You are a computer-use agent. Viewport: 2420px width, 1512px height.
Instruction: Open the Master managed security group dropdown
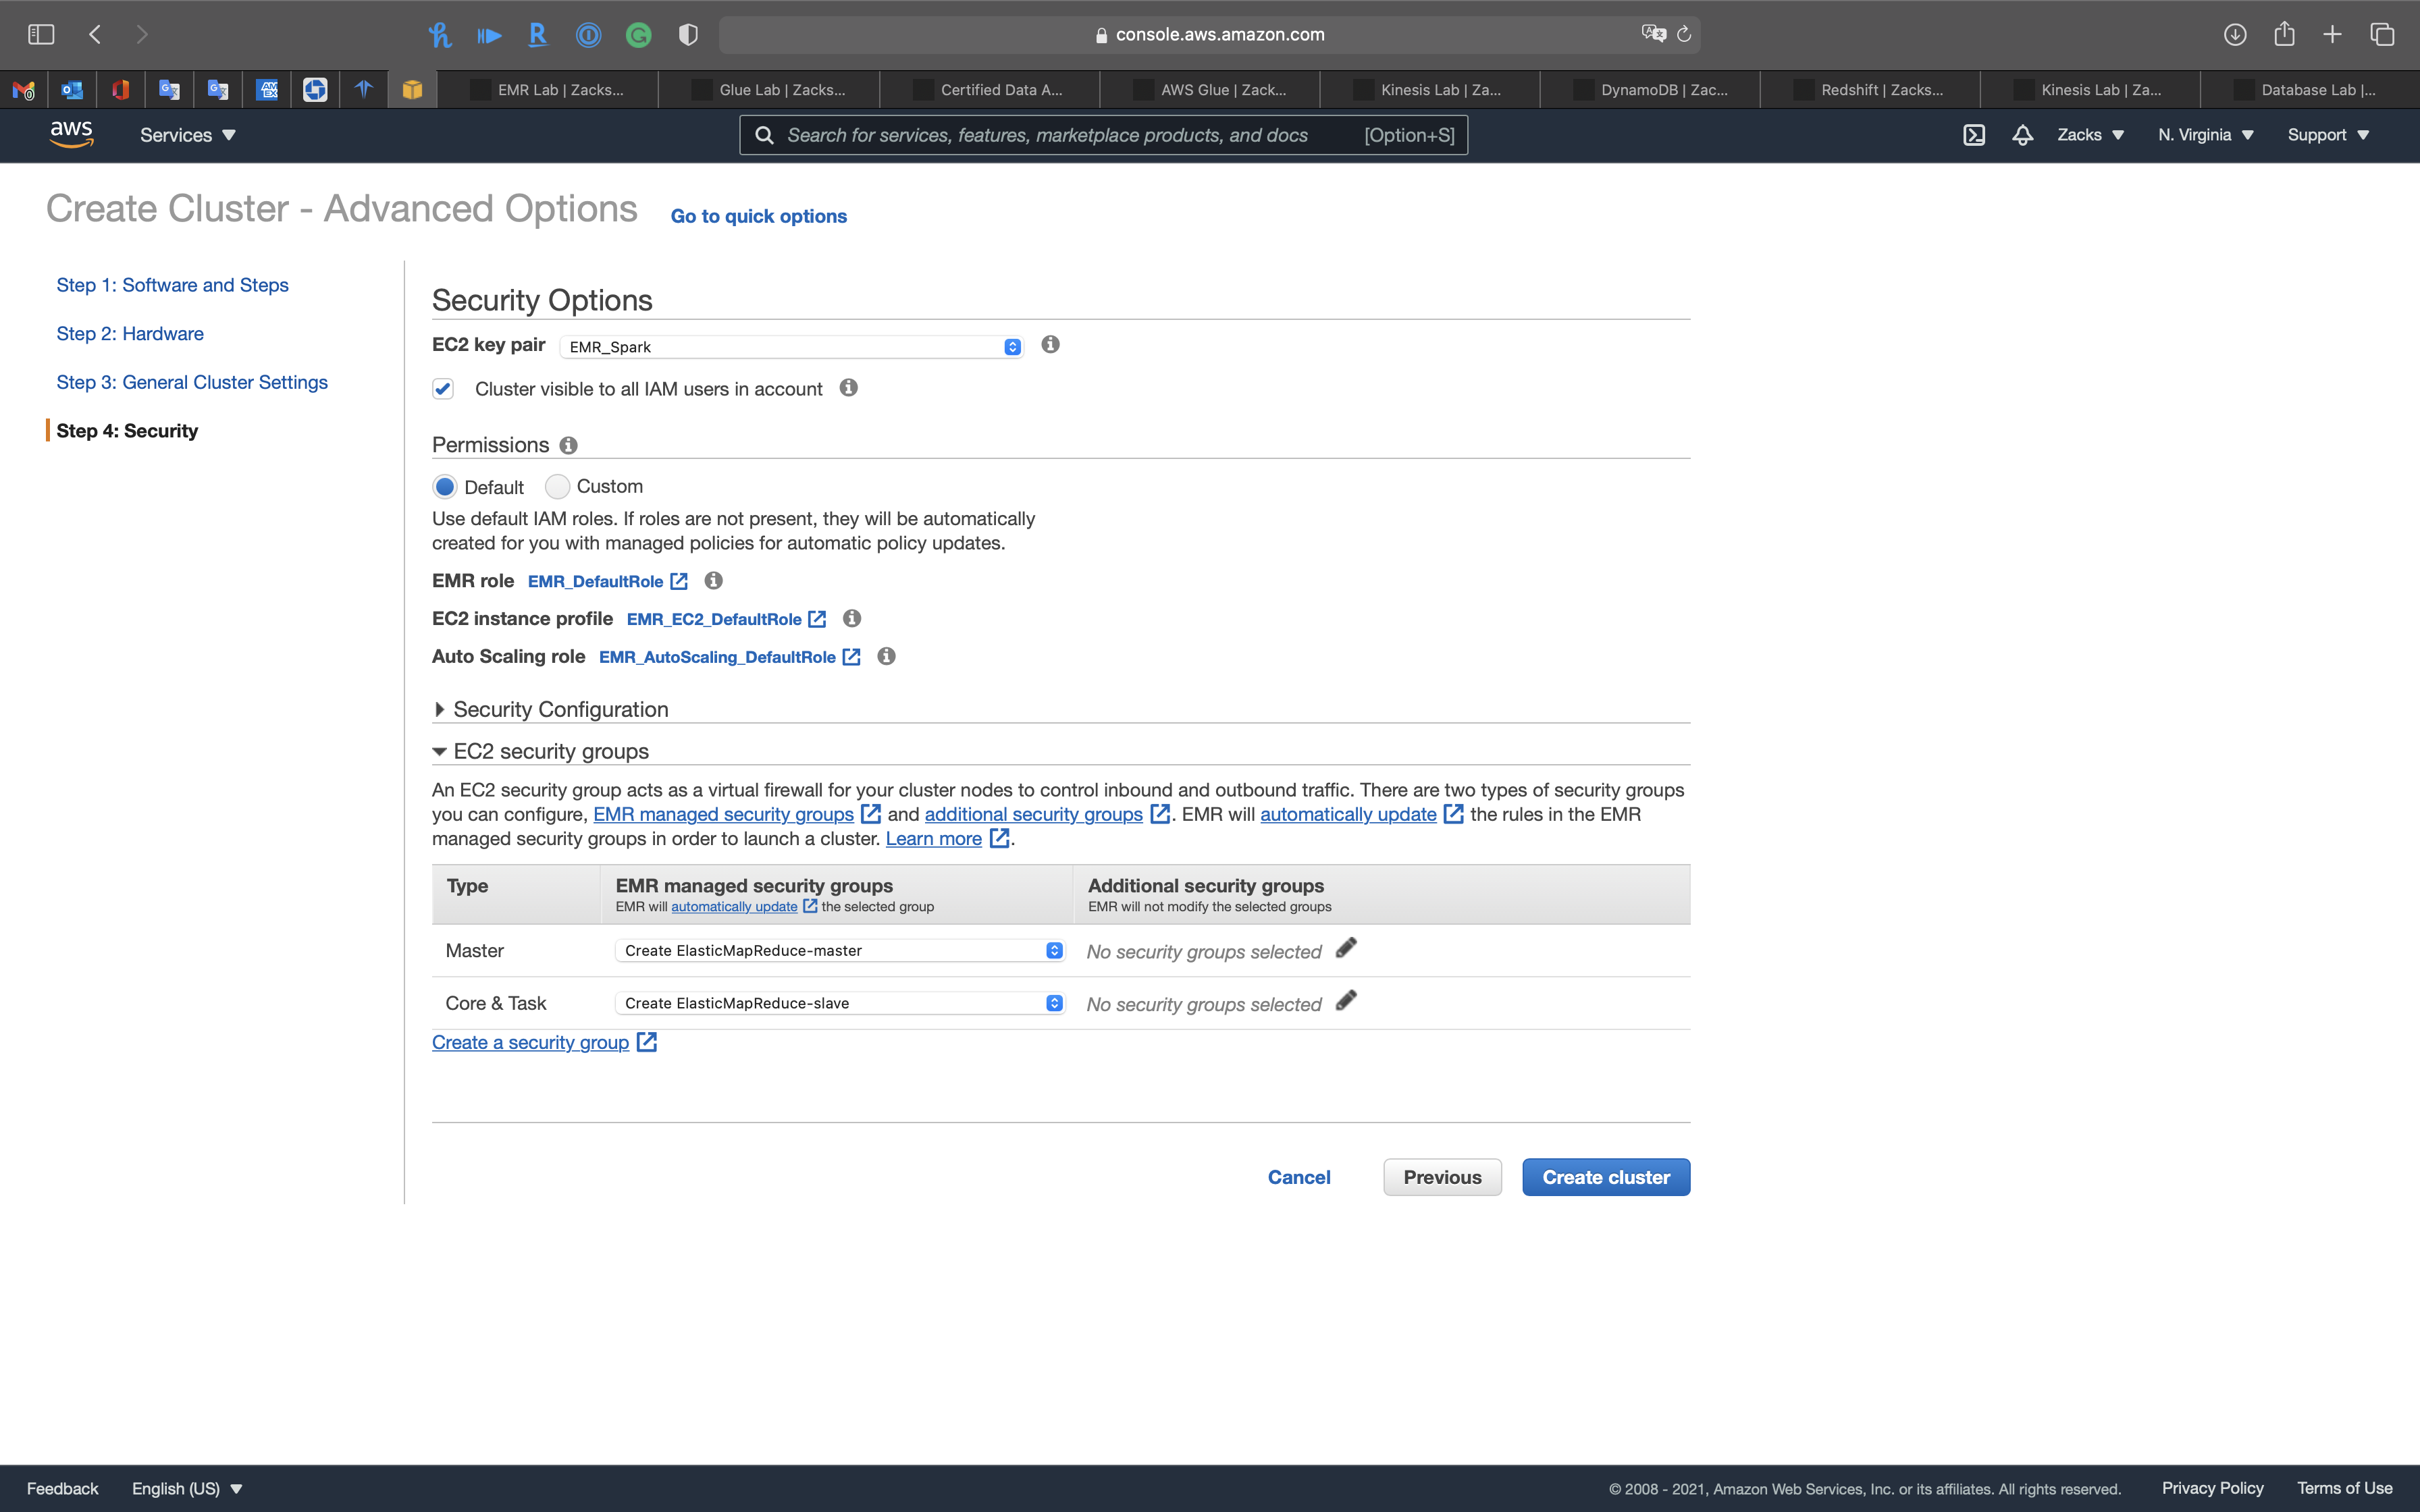839,950
